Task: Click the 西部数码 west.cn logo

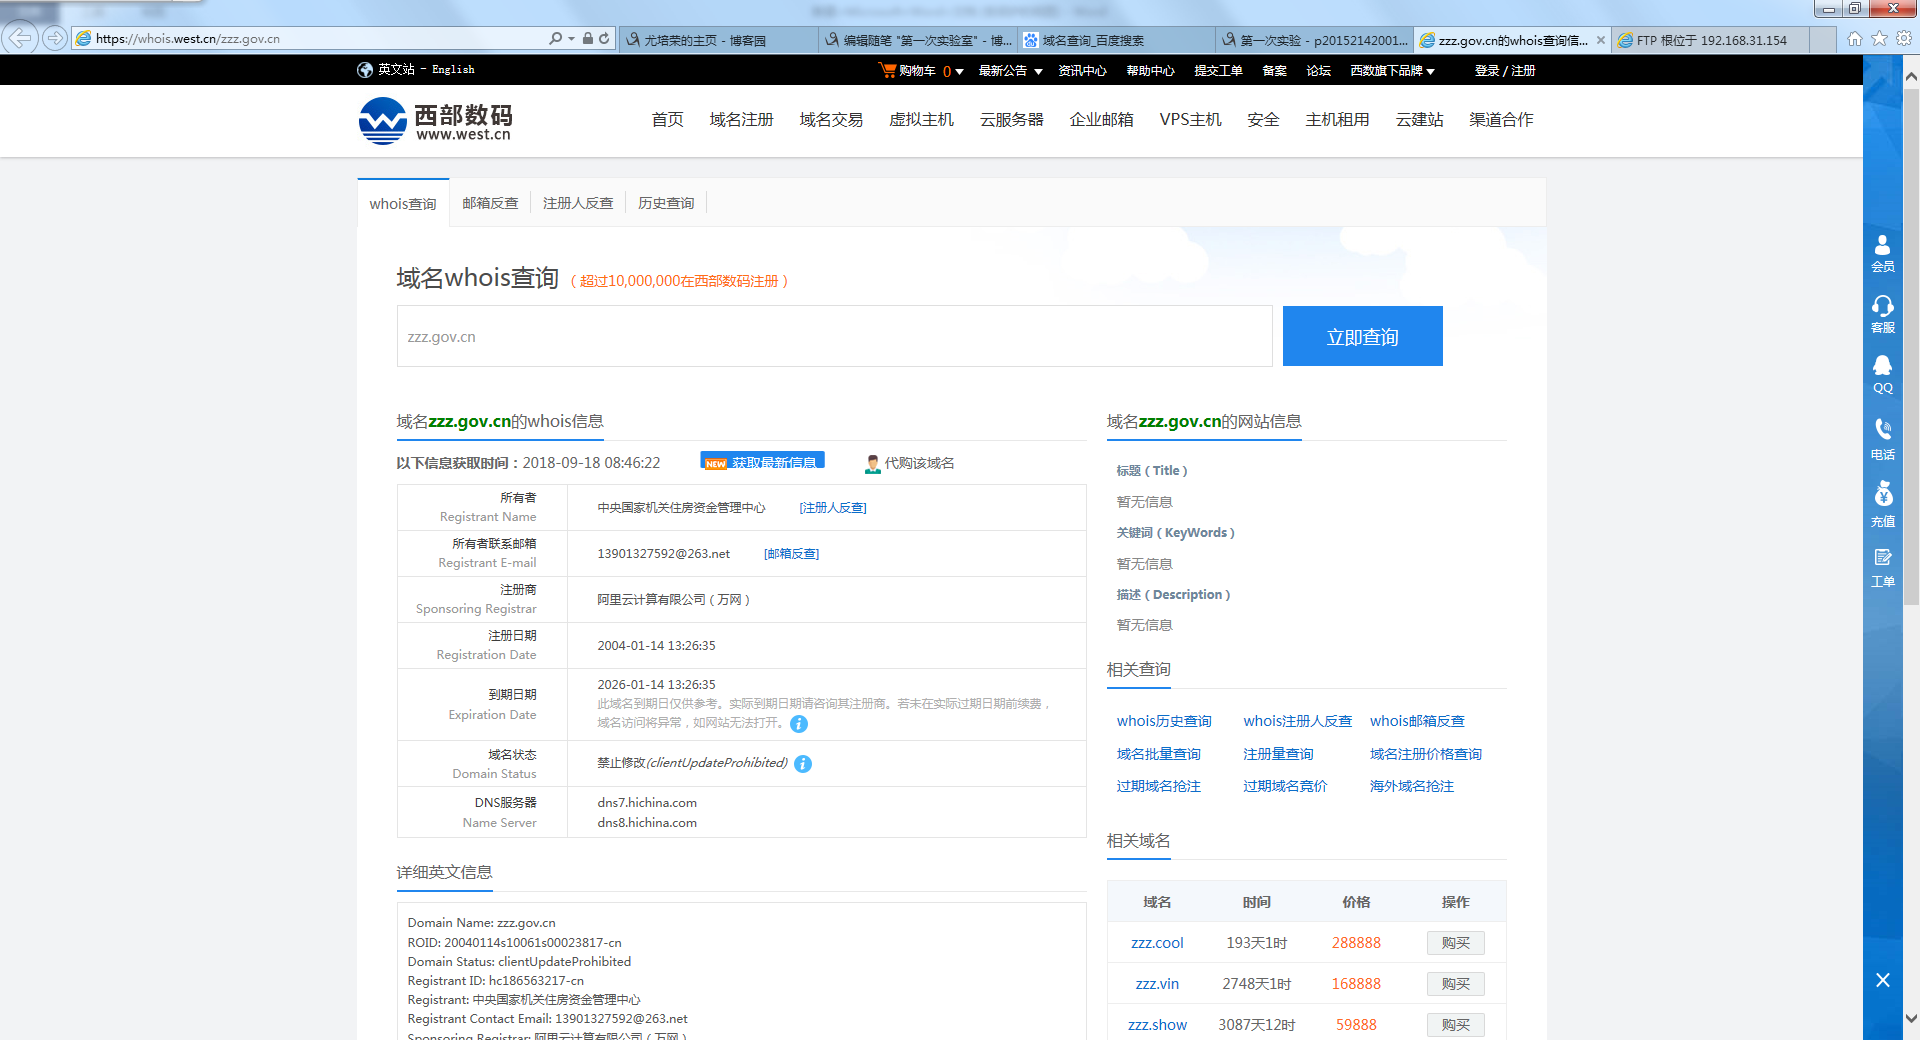Action: tap(436, 121)
